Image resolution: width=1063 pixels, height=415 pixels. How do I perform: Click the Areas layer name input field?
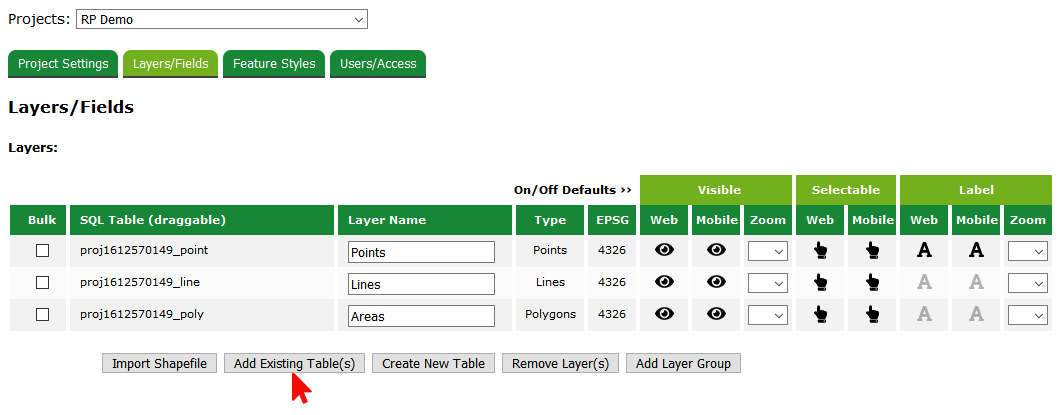coord(422,316)
